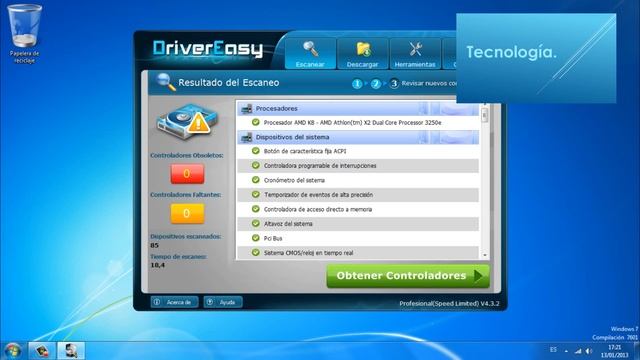Screen dimensions: 640x360
Task: Click check icon beside Pci Bus
Action: (256, 238)
